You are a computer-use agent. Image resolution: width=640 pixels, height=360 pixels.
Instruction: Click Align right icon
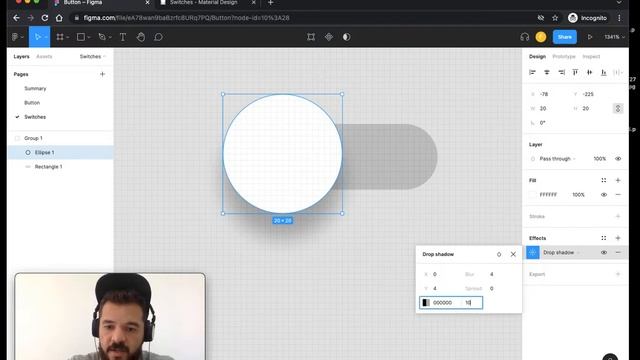[x=561, y=72]
